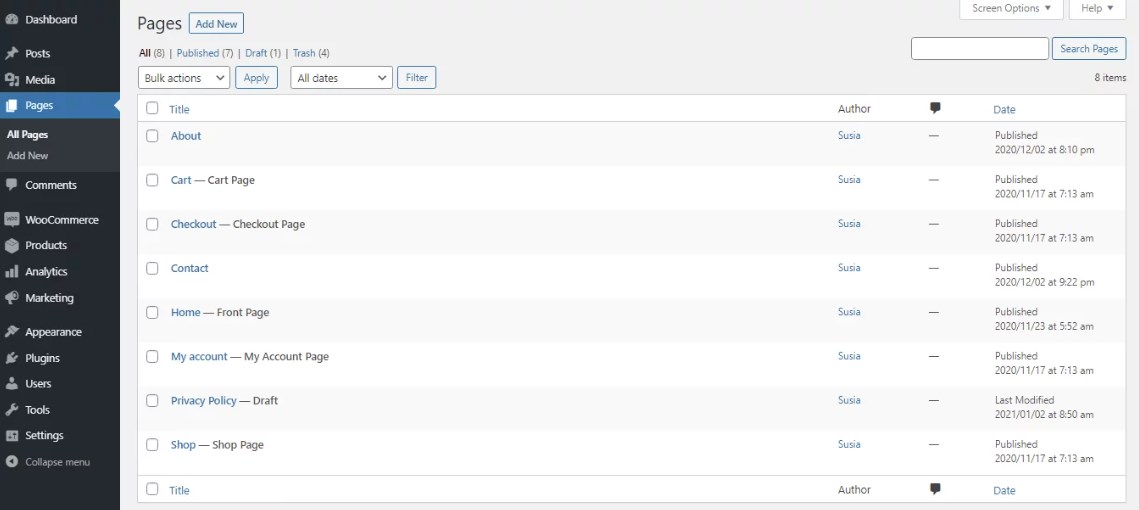This screenshot has height=510, width=1139.
Task: Click the Products box icon
Action: 12,246
